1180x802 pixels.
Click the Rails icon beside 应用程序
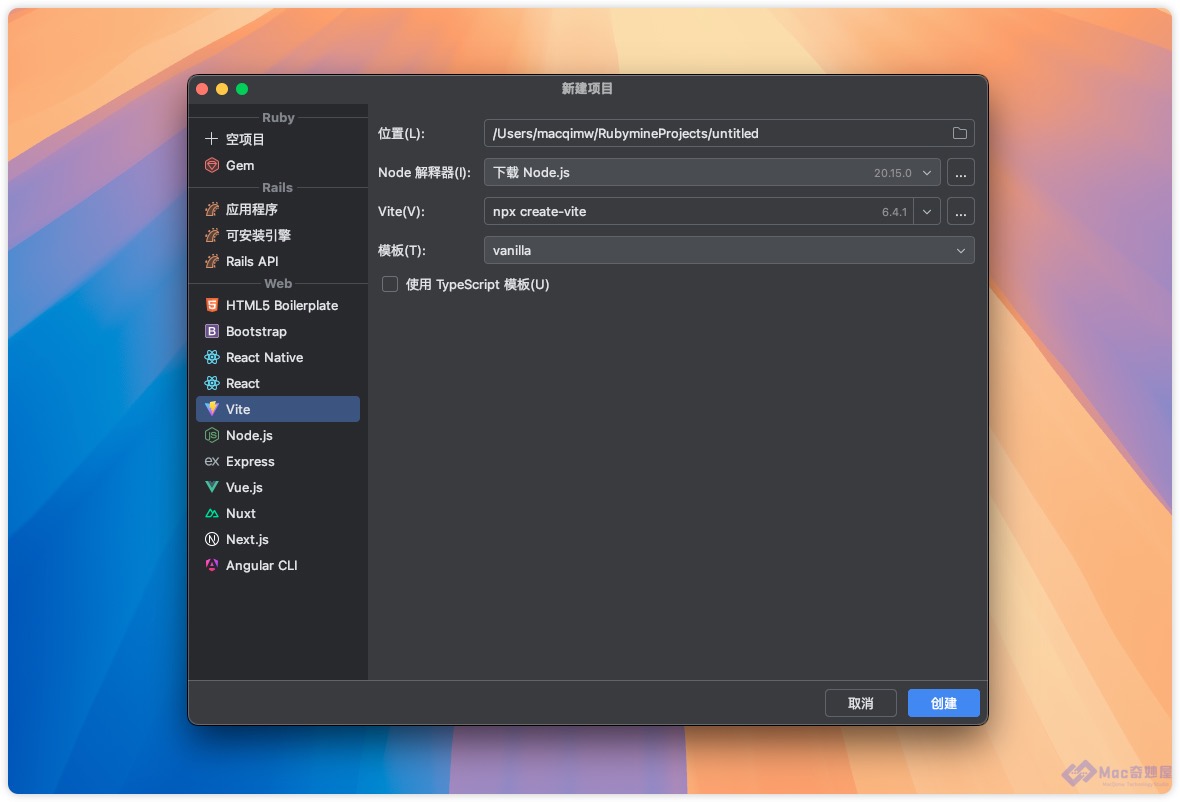click(x=212, y=209)
